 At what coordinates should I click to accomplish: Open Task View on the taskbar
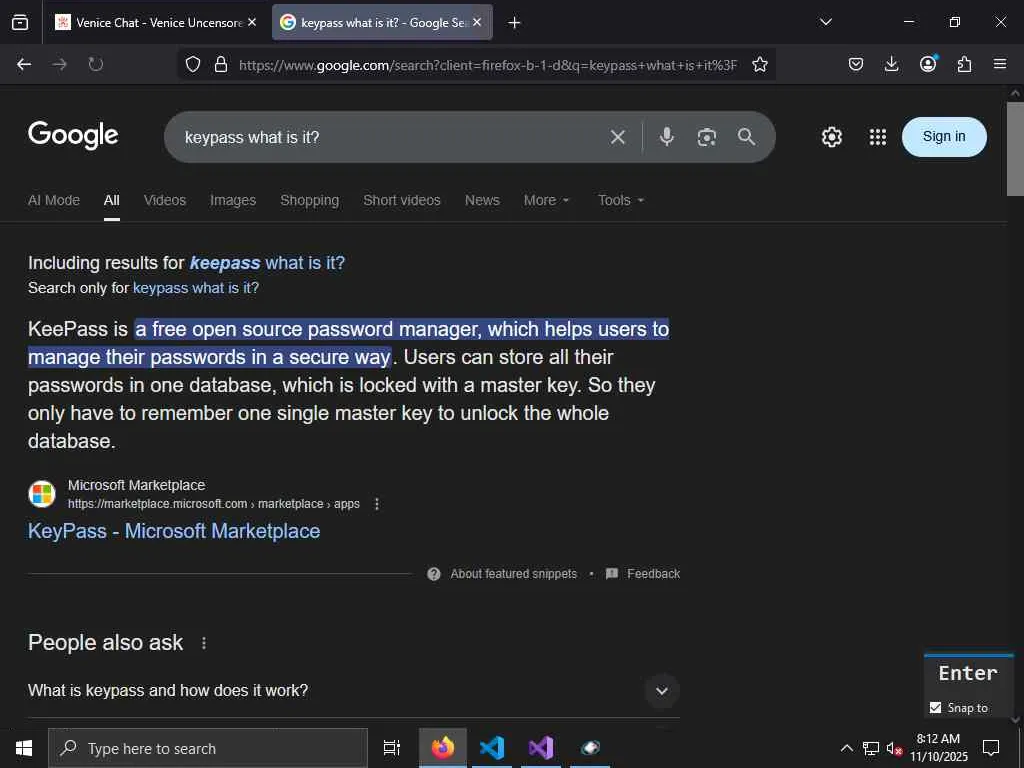click(x=392, y=748)
